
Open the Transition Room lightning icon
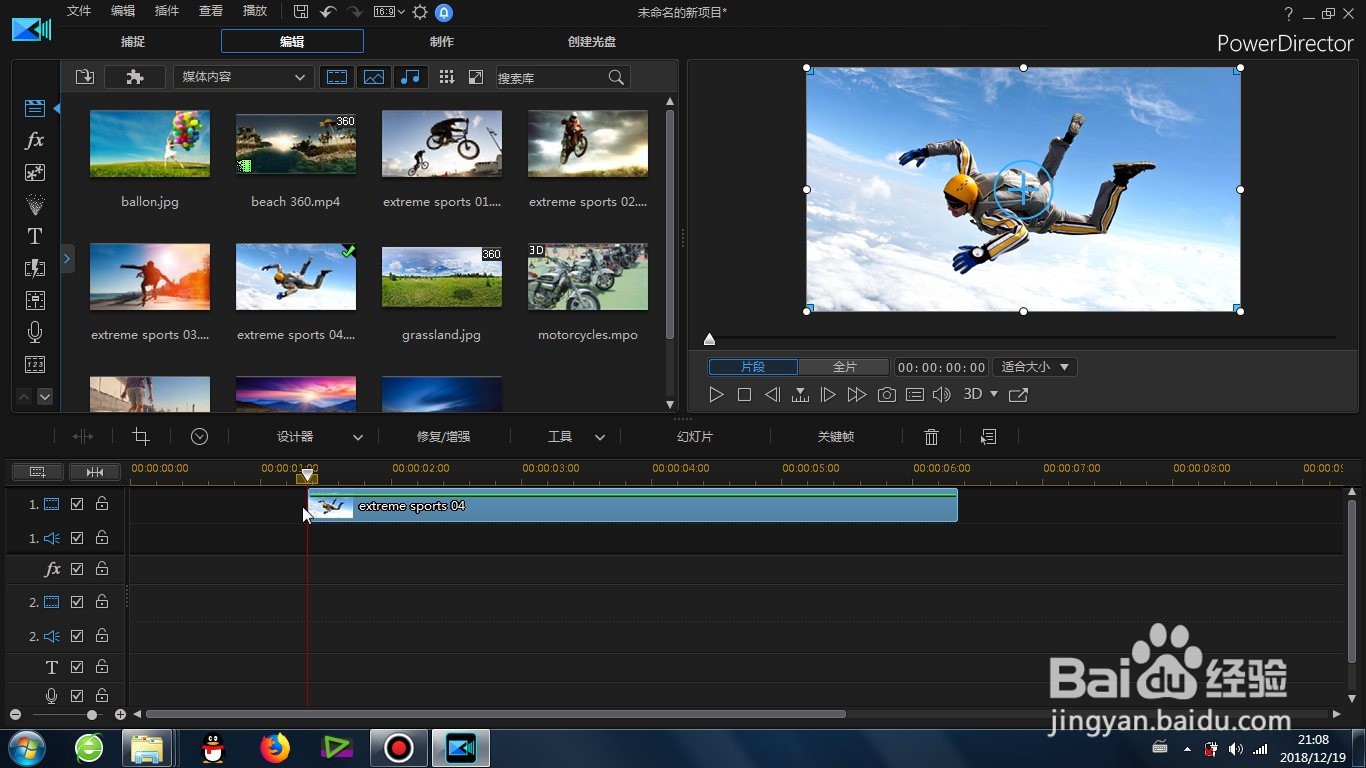coord(35,268)
